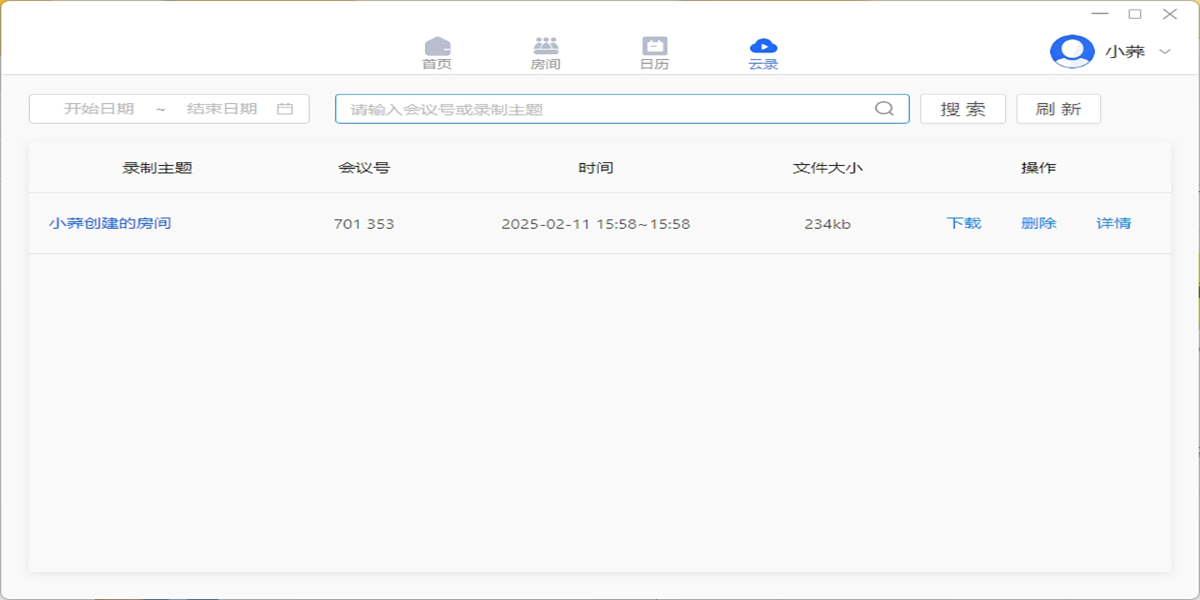The width and height of the screenshot is (1200, 600).
Task: Open the 小莽创建的房间 recording link
Action: (110, 223)
